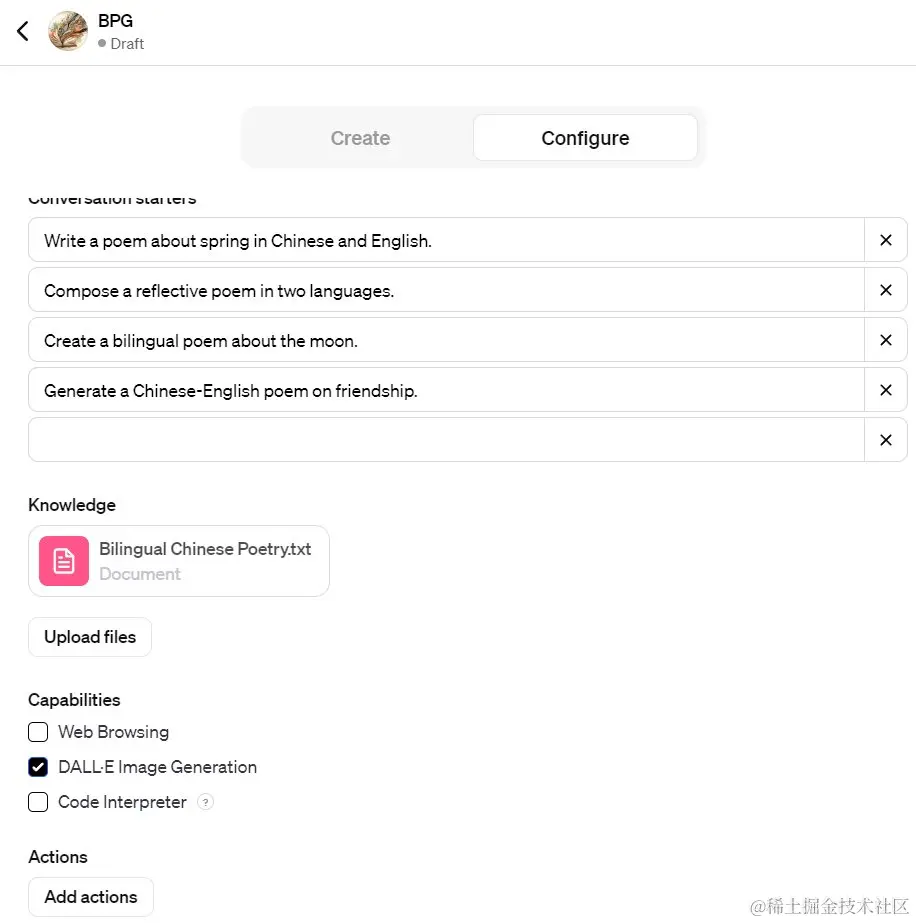916x923 pixels.
Task: Enable the Code Interpreter capability
Action: [37, 802]
